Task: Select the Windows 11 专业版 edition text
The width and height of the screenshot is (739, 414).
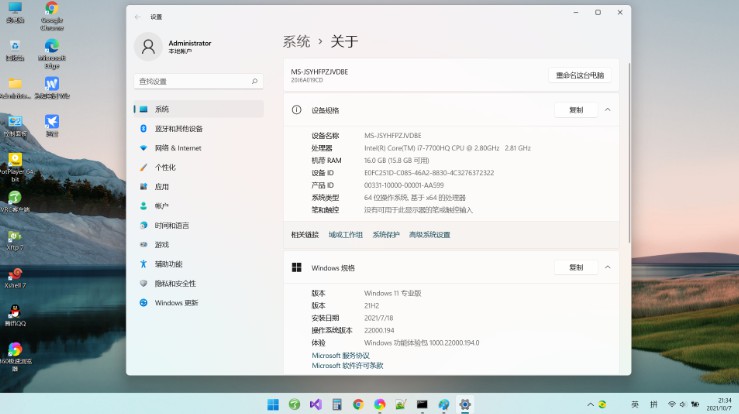Action: [x=393, y=293]
